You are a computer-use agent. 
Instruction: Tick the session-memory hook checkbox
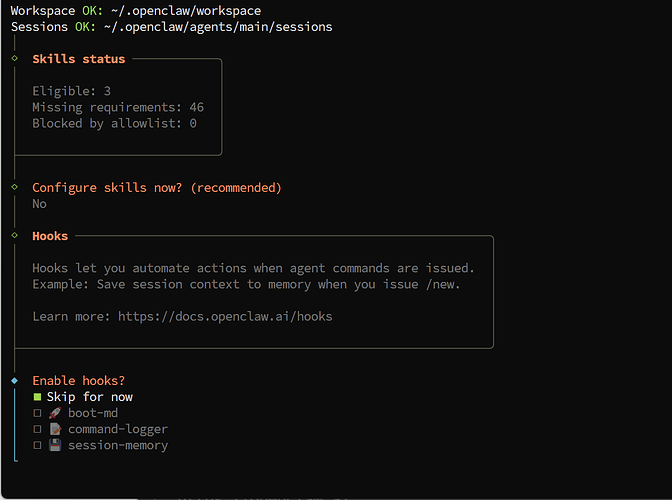coord(37,446)
